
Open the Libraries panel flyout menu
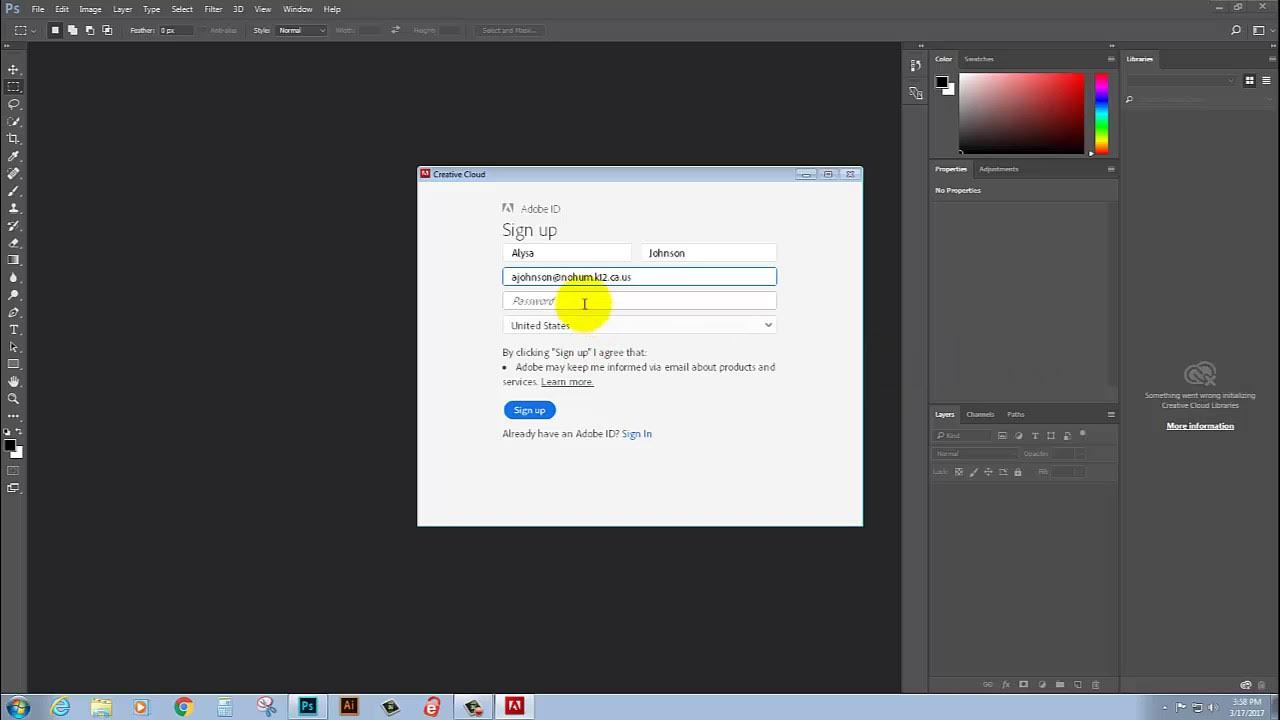(1271, 59)
